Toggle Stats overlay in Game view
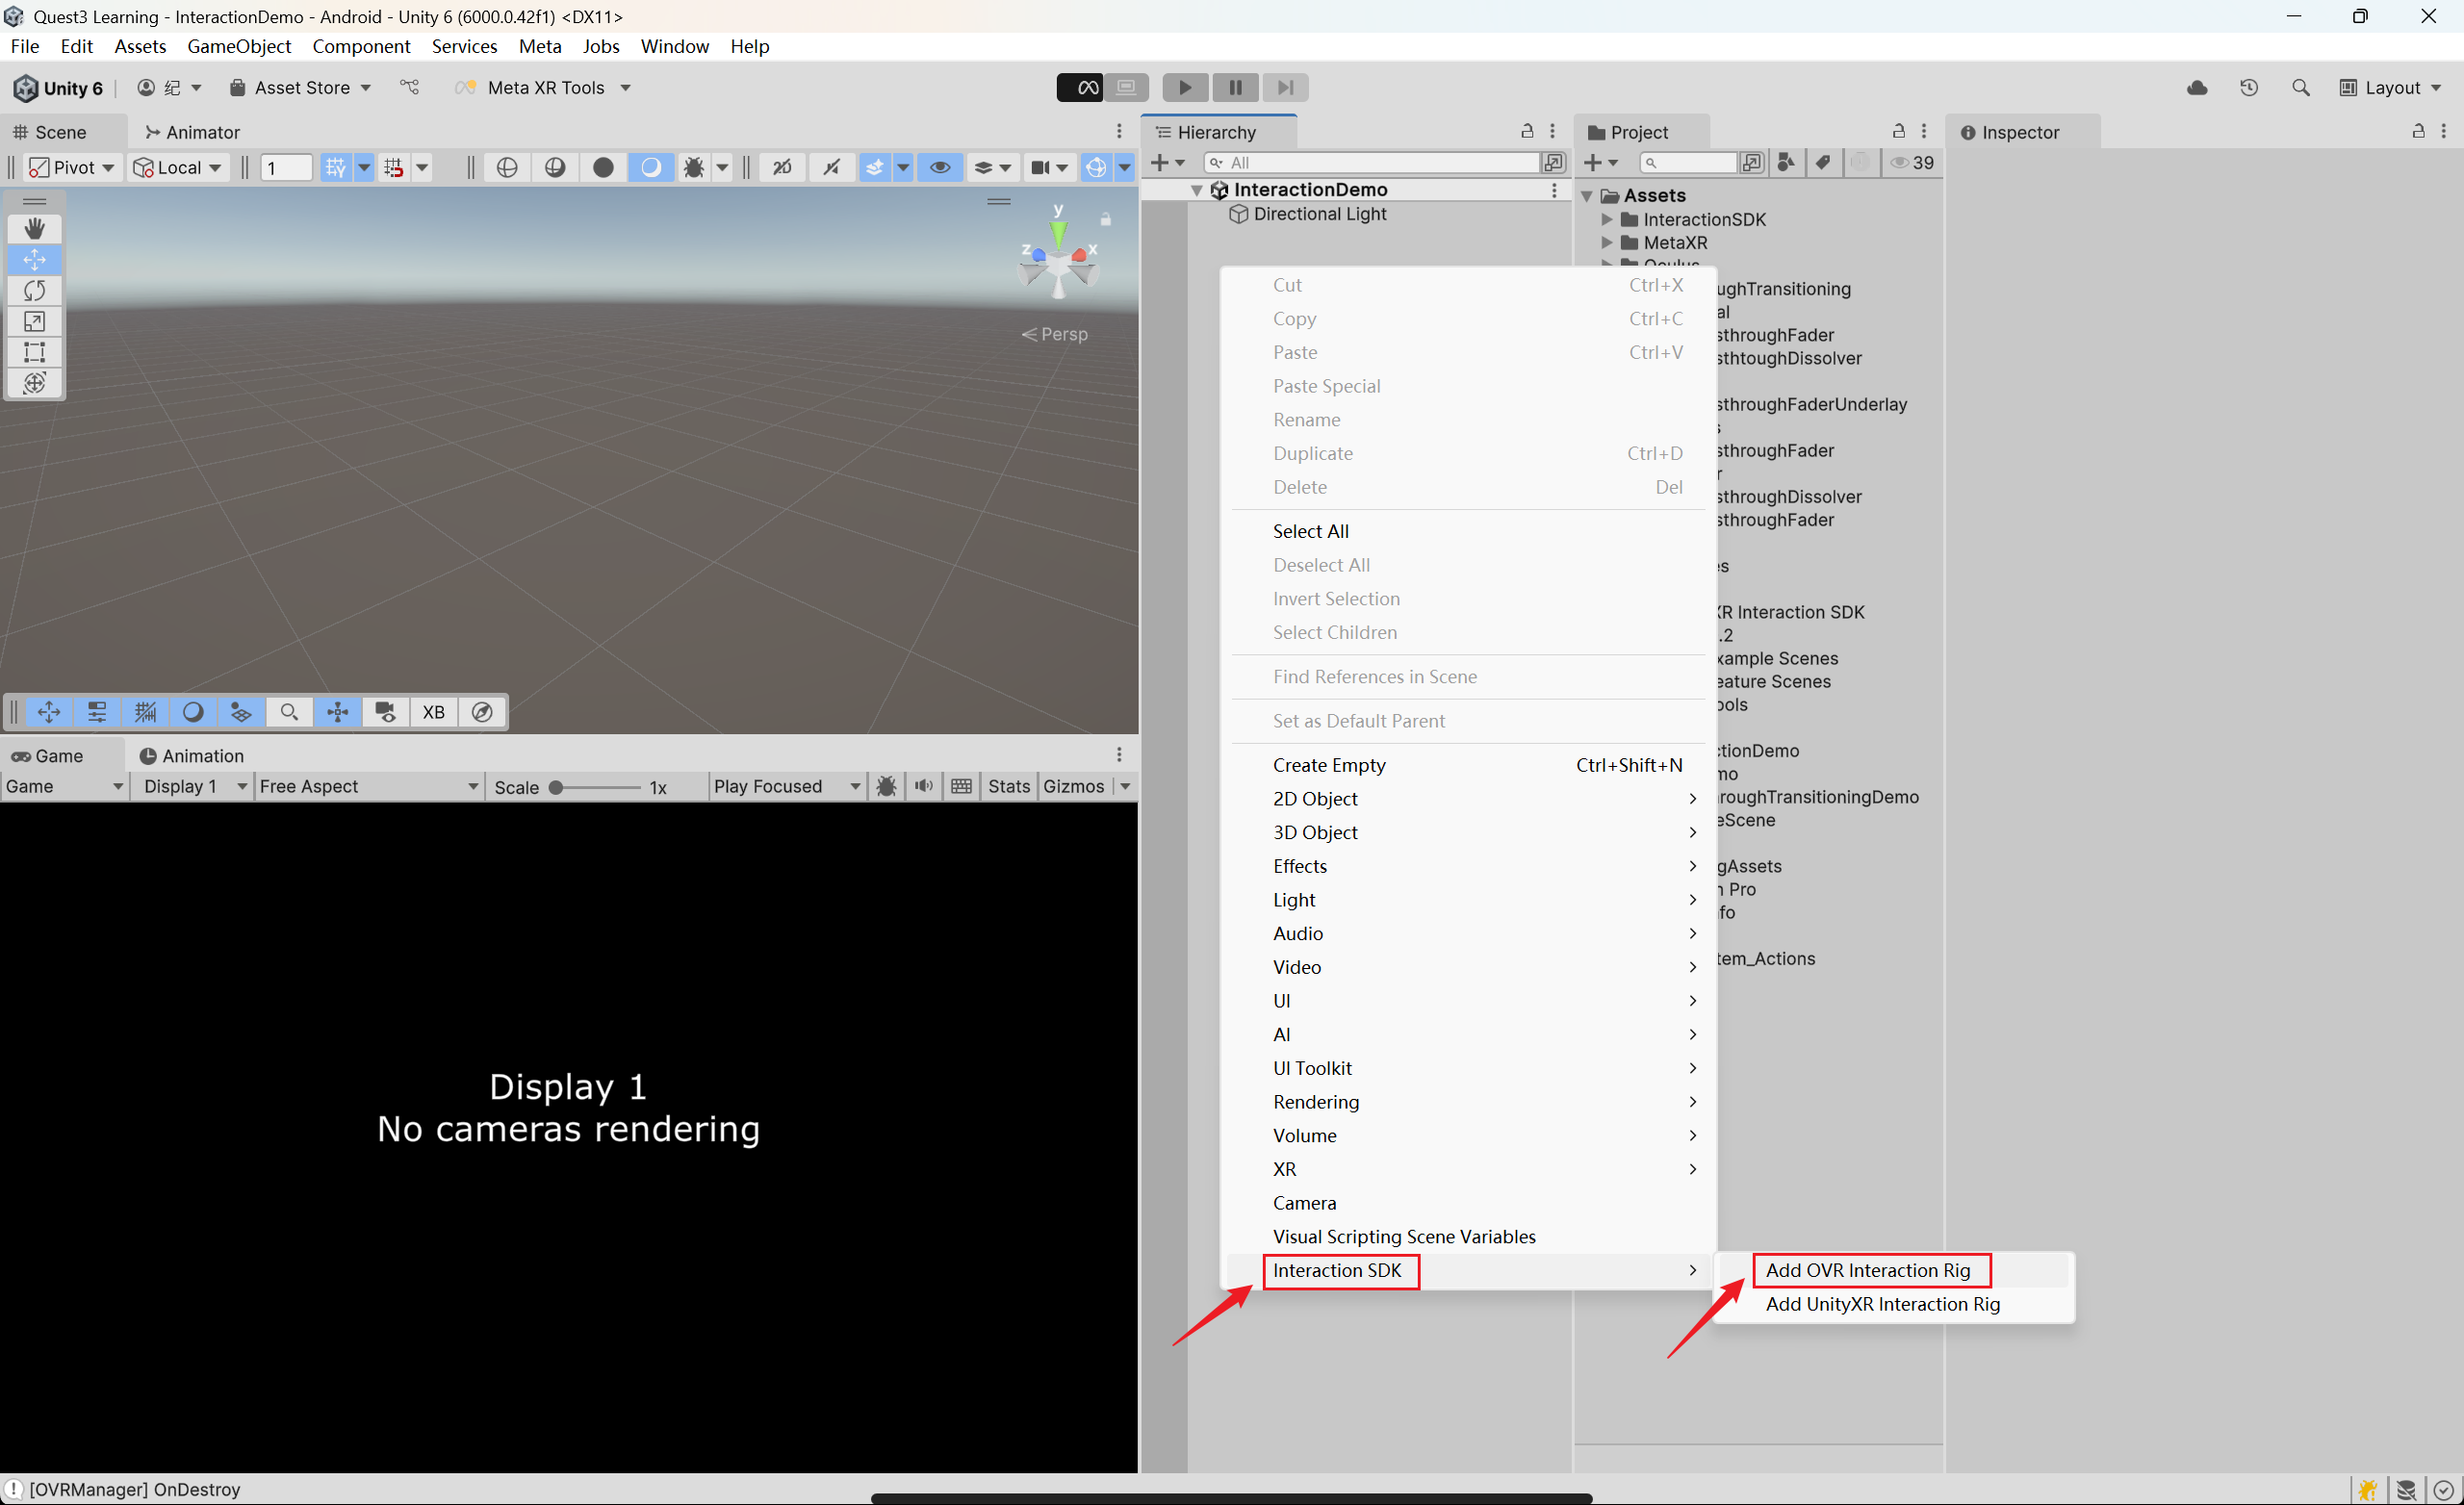The image size is (2464, 1505). point(1008,786)
